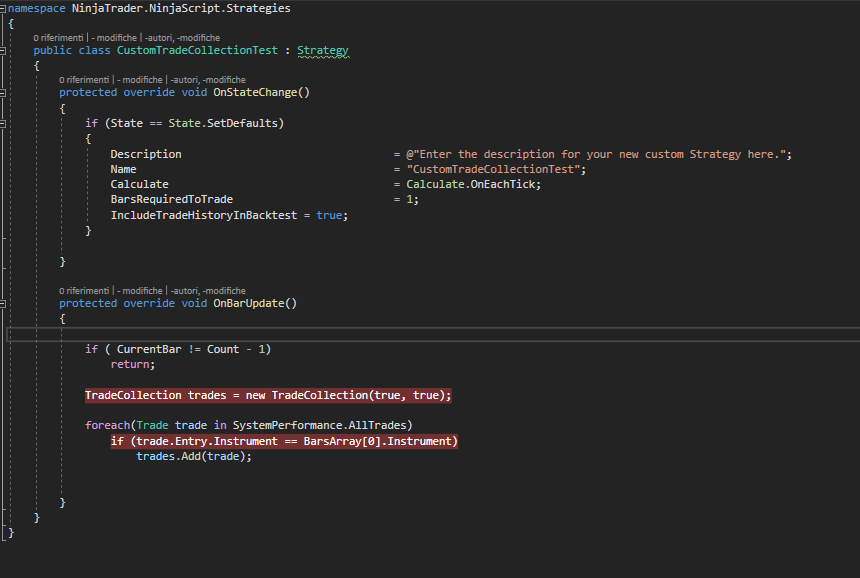The height and width of the screenshot is (578, 860).
Task: Click 'CurrentBar' in the if condition
Action: coord(149,349)
